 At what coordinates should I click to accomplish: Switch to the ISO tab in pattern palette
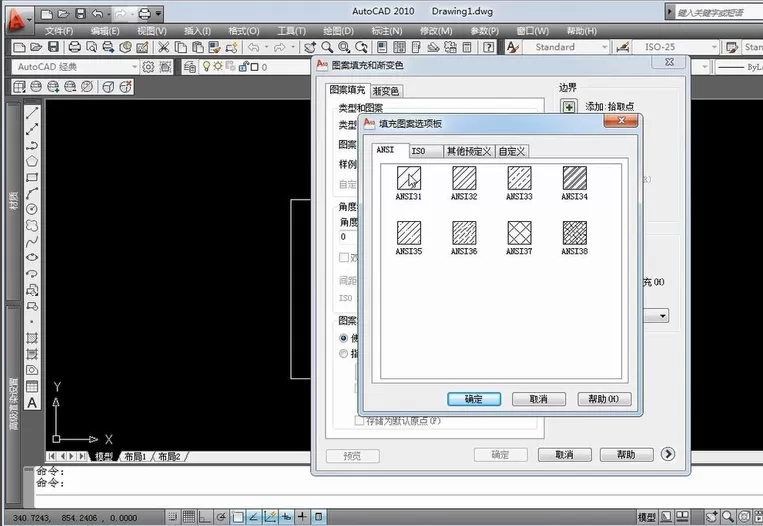(426, 151)
